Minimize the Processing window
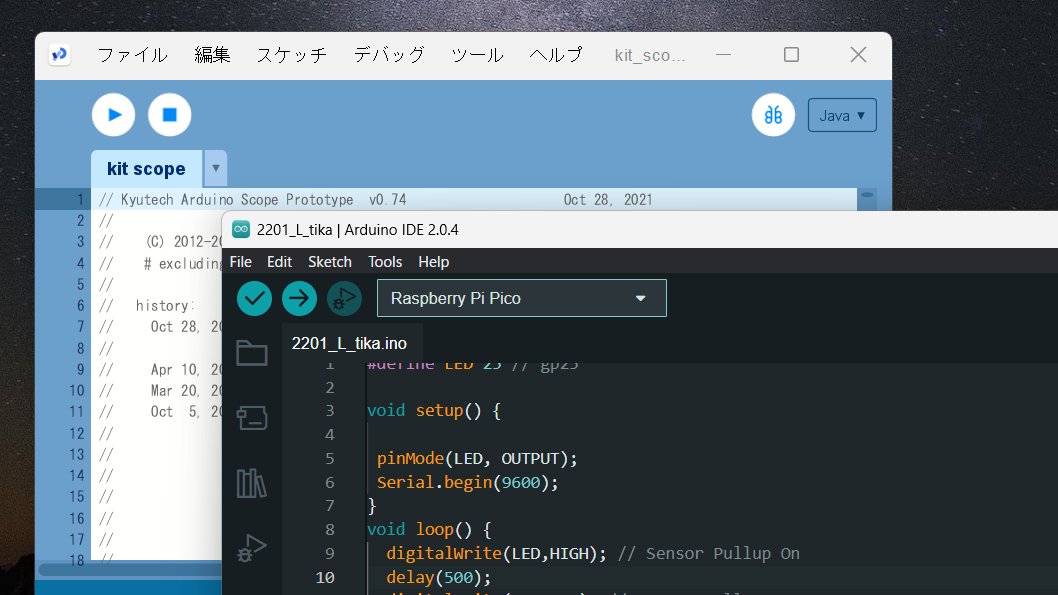The width and height of the screenshot is (1058, 595). (x=723, y=55)
